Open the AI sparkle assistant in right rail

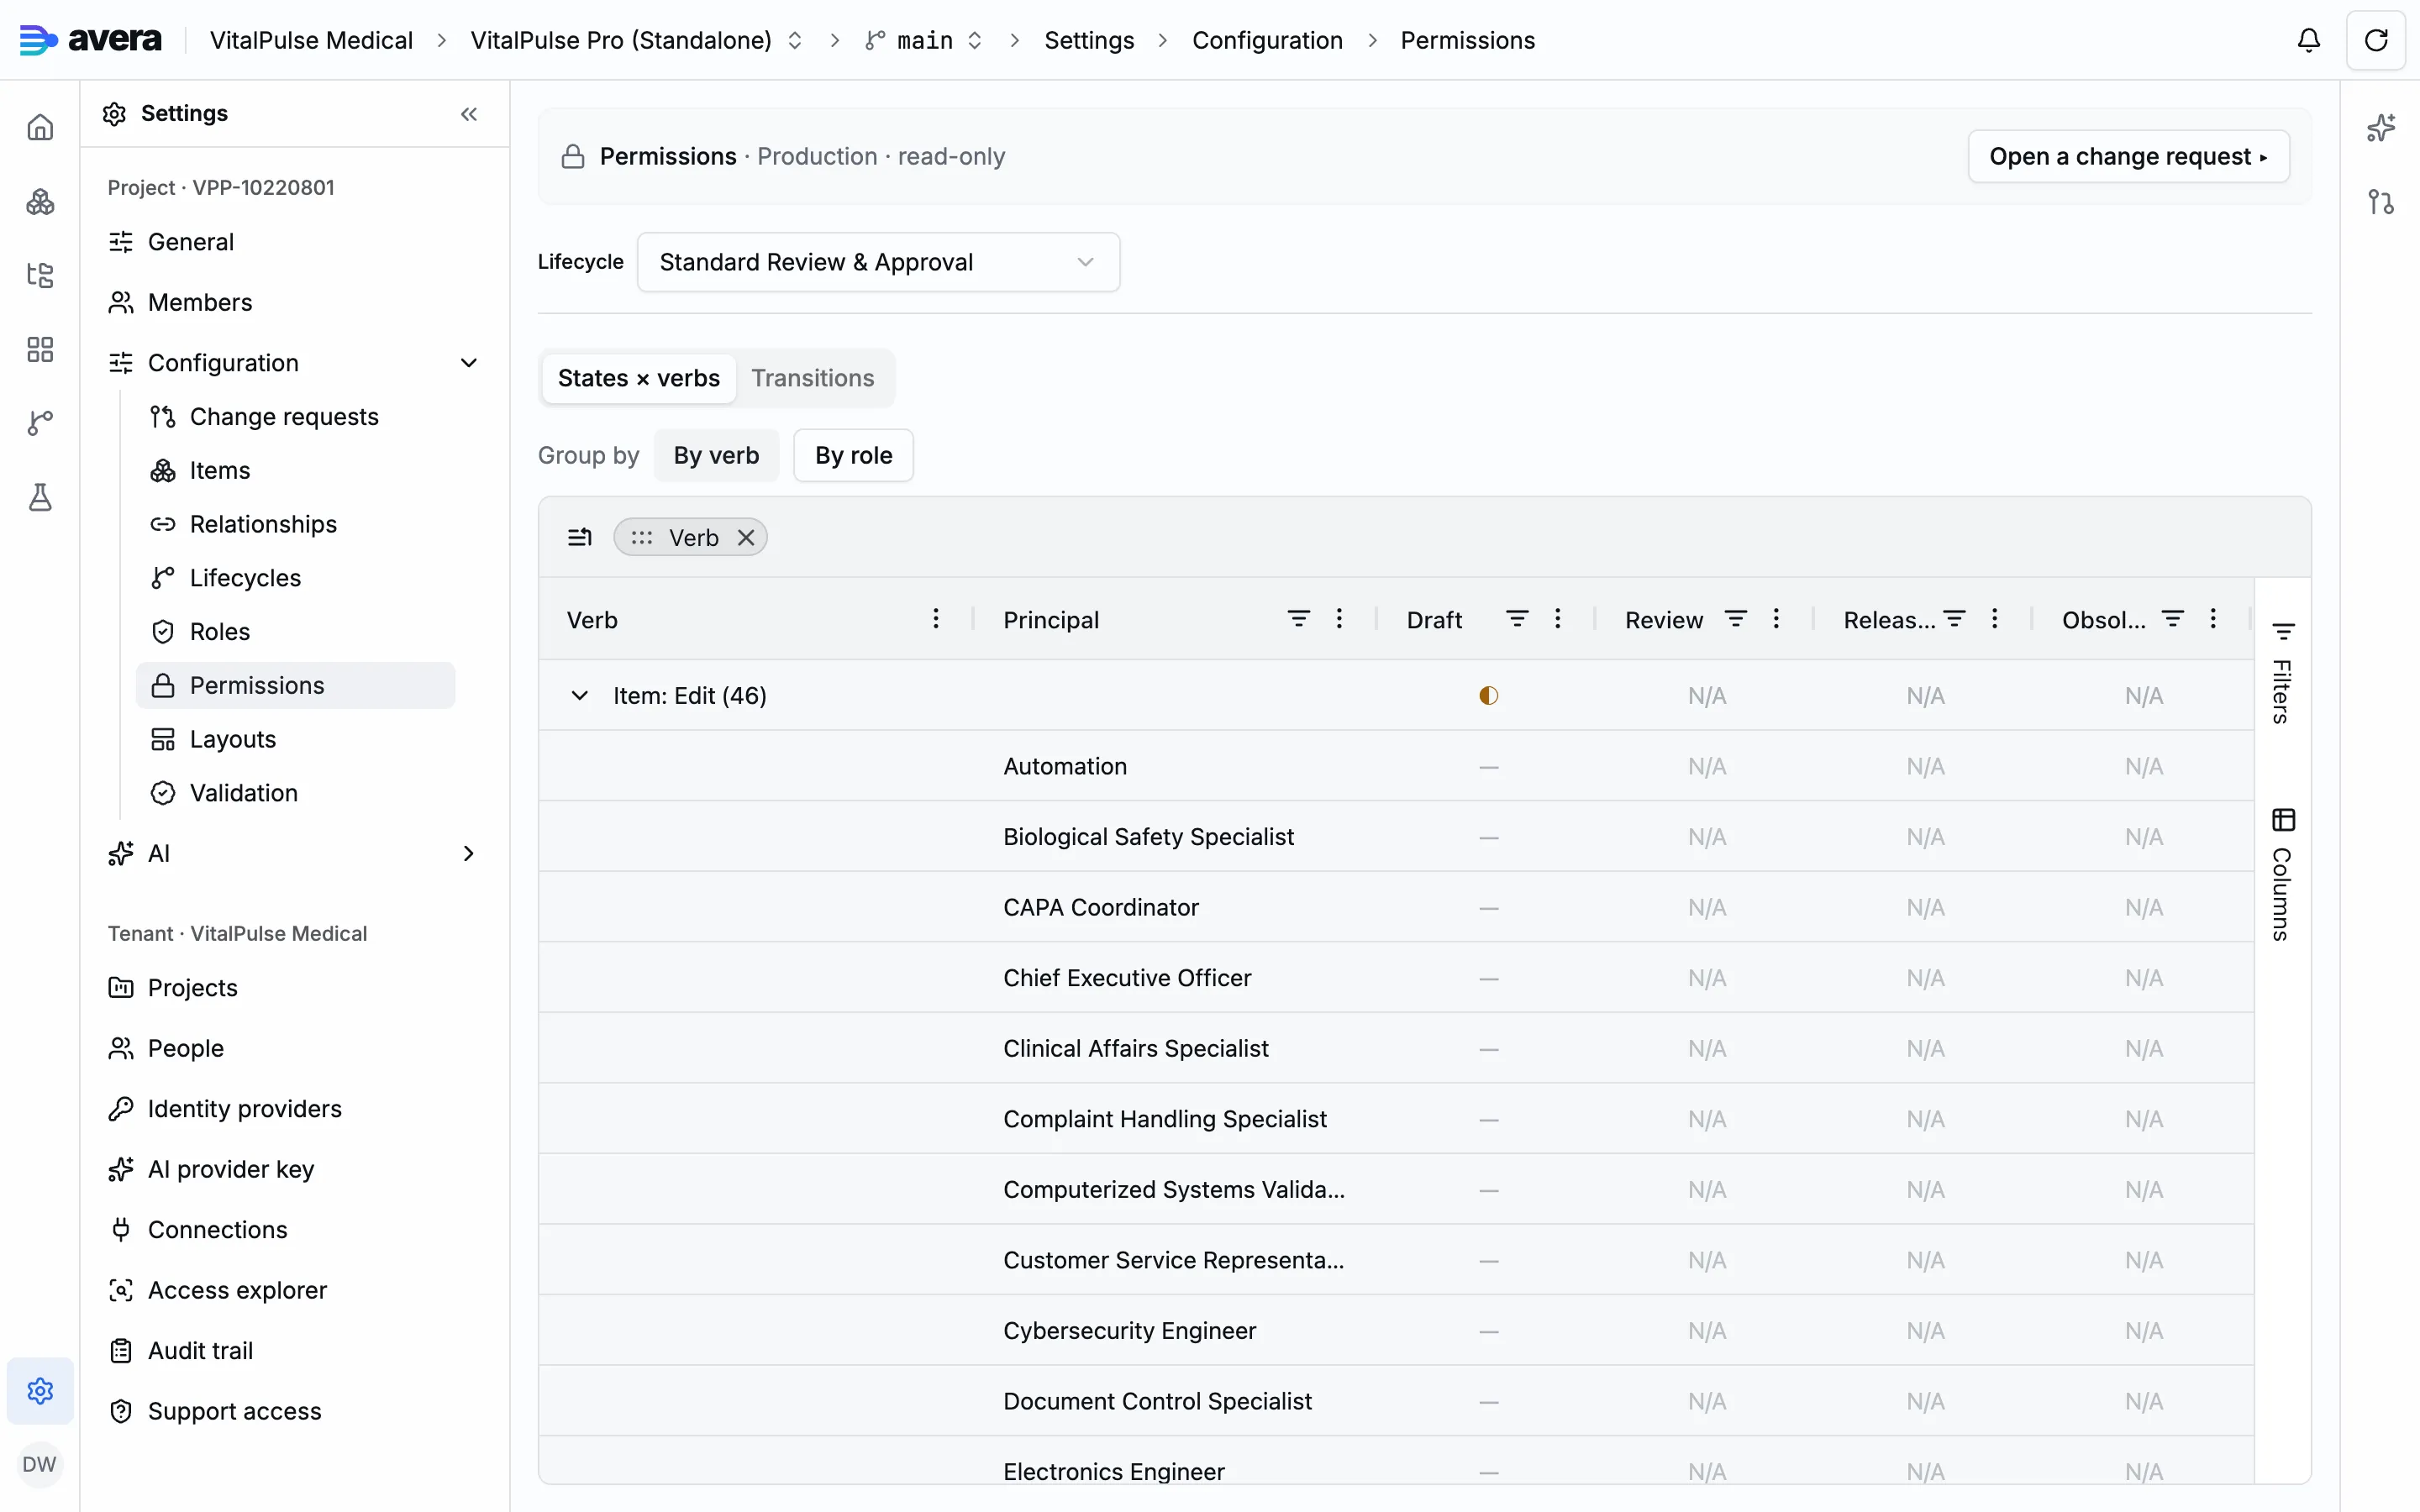click(2381, 127)
